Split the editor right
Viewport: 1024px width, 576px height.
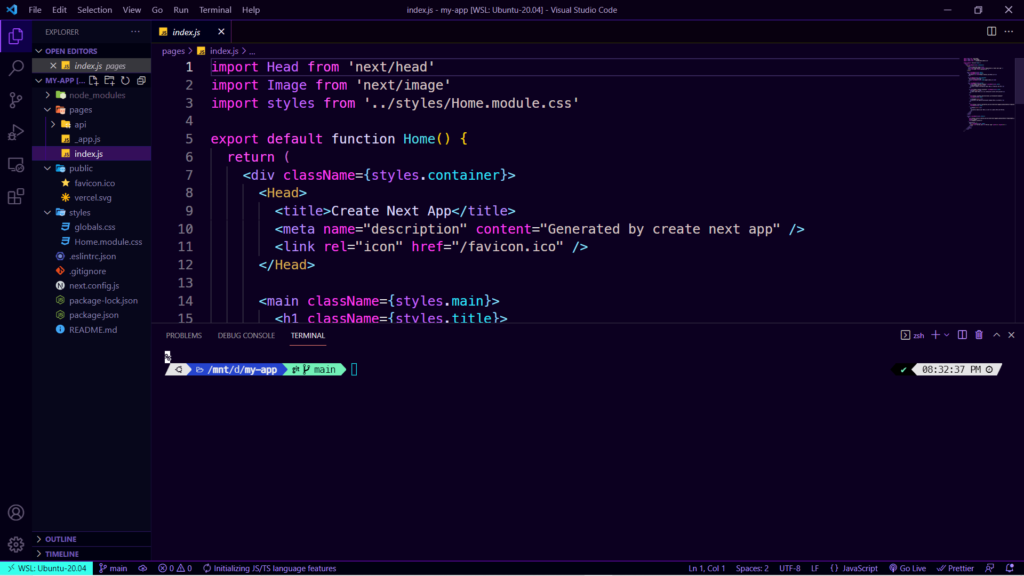point(992,31)
